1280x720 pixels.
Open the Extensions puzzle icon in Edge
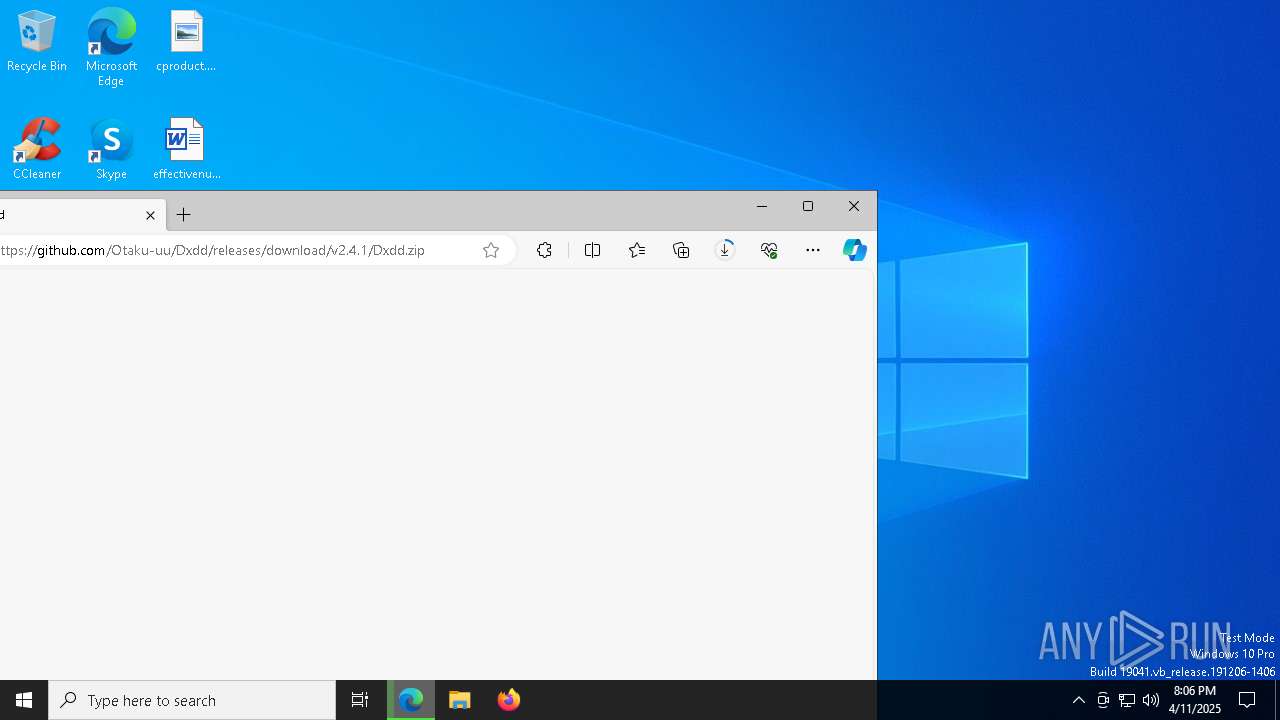point(544,250)
